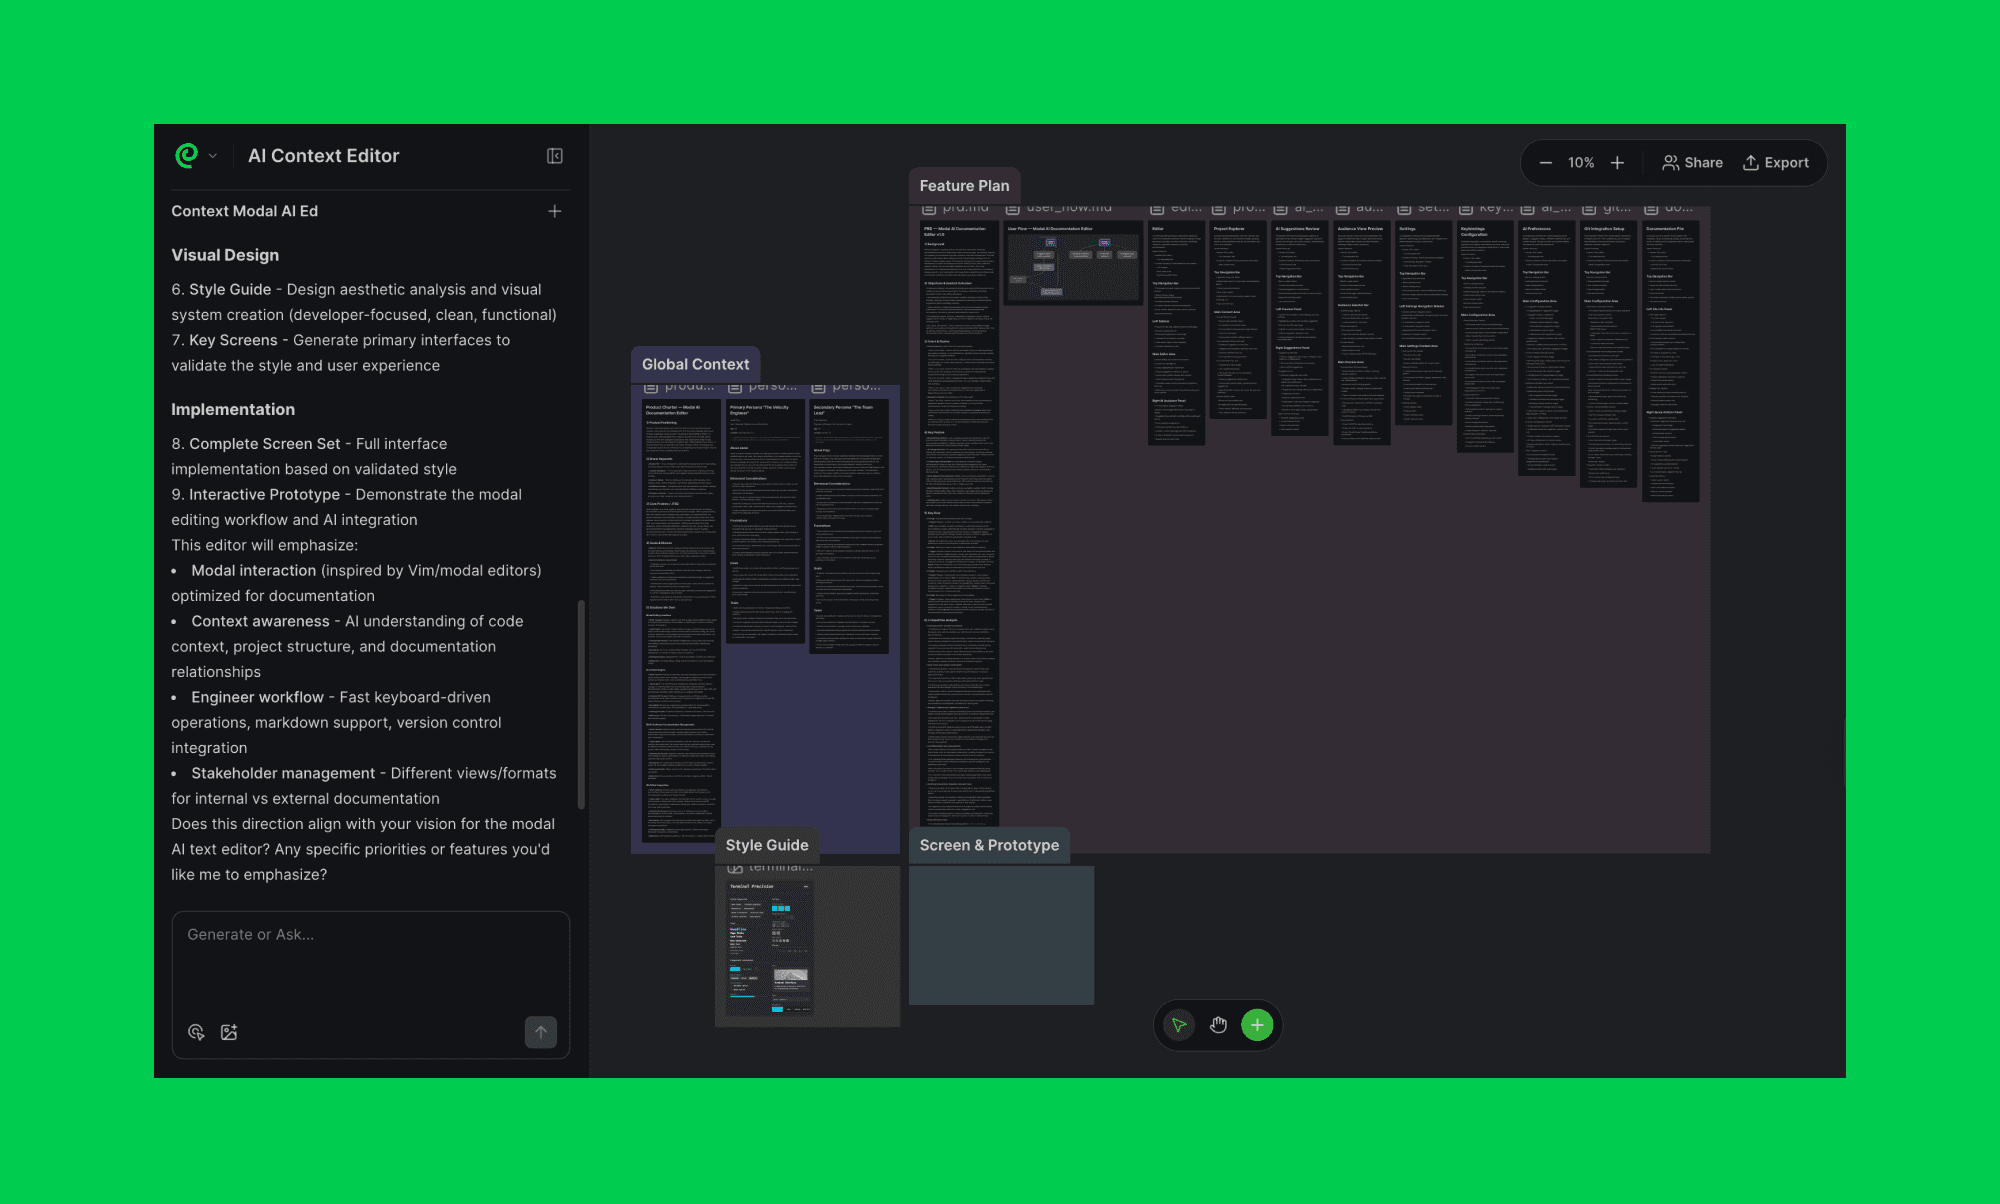
Task: Collapse the left sidebar panel
Action: [555, 156]
